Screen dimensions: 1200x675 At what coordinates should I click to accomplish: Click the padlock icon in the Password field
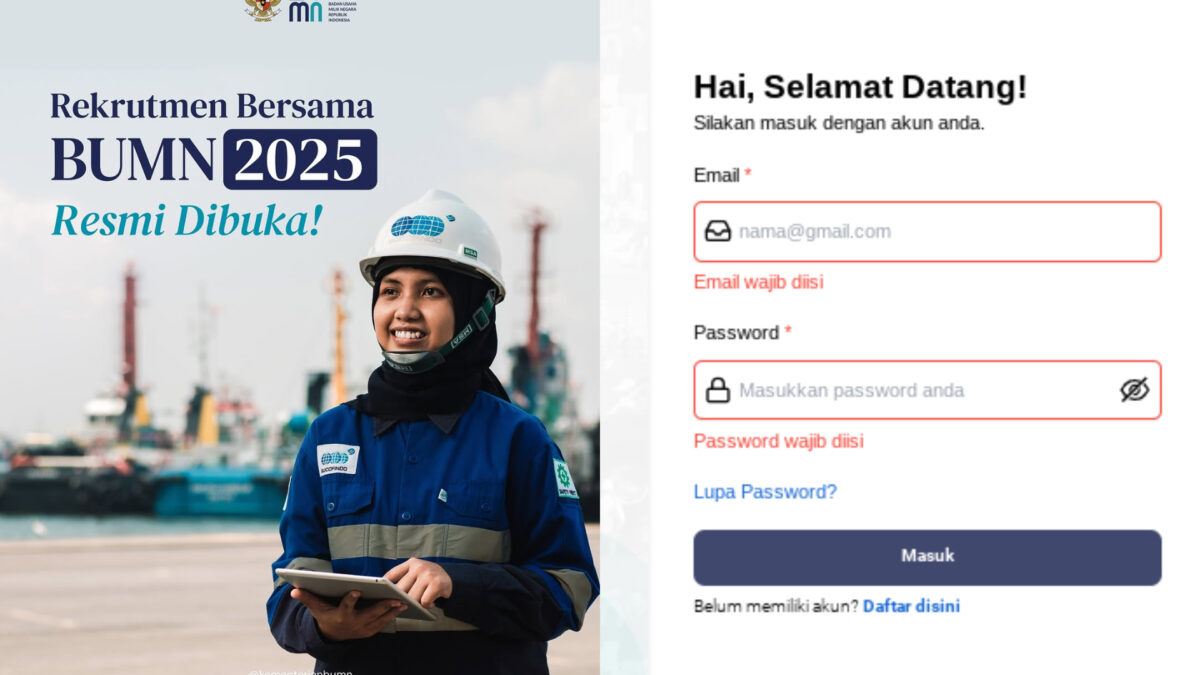tap(718, 390)
